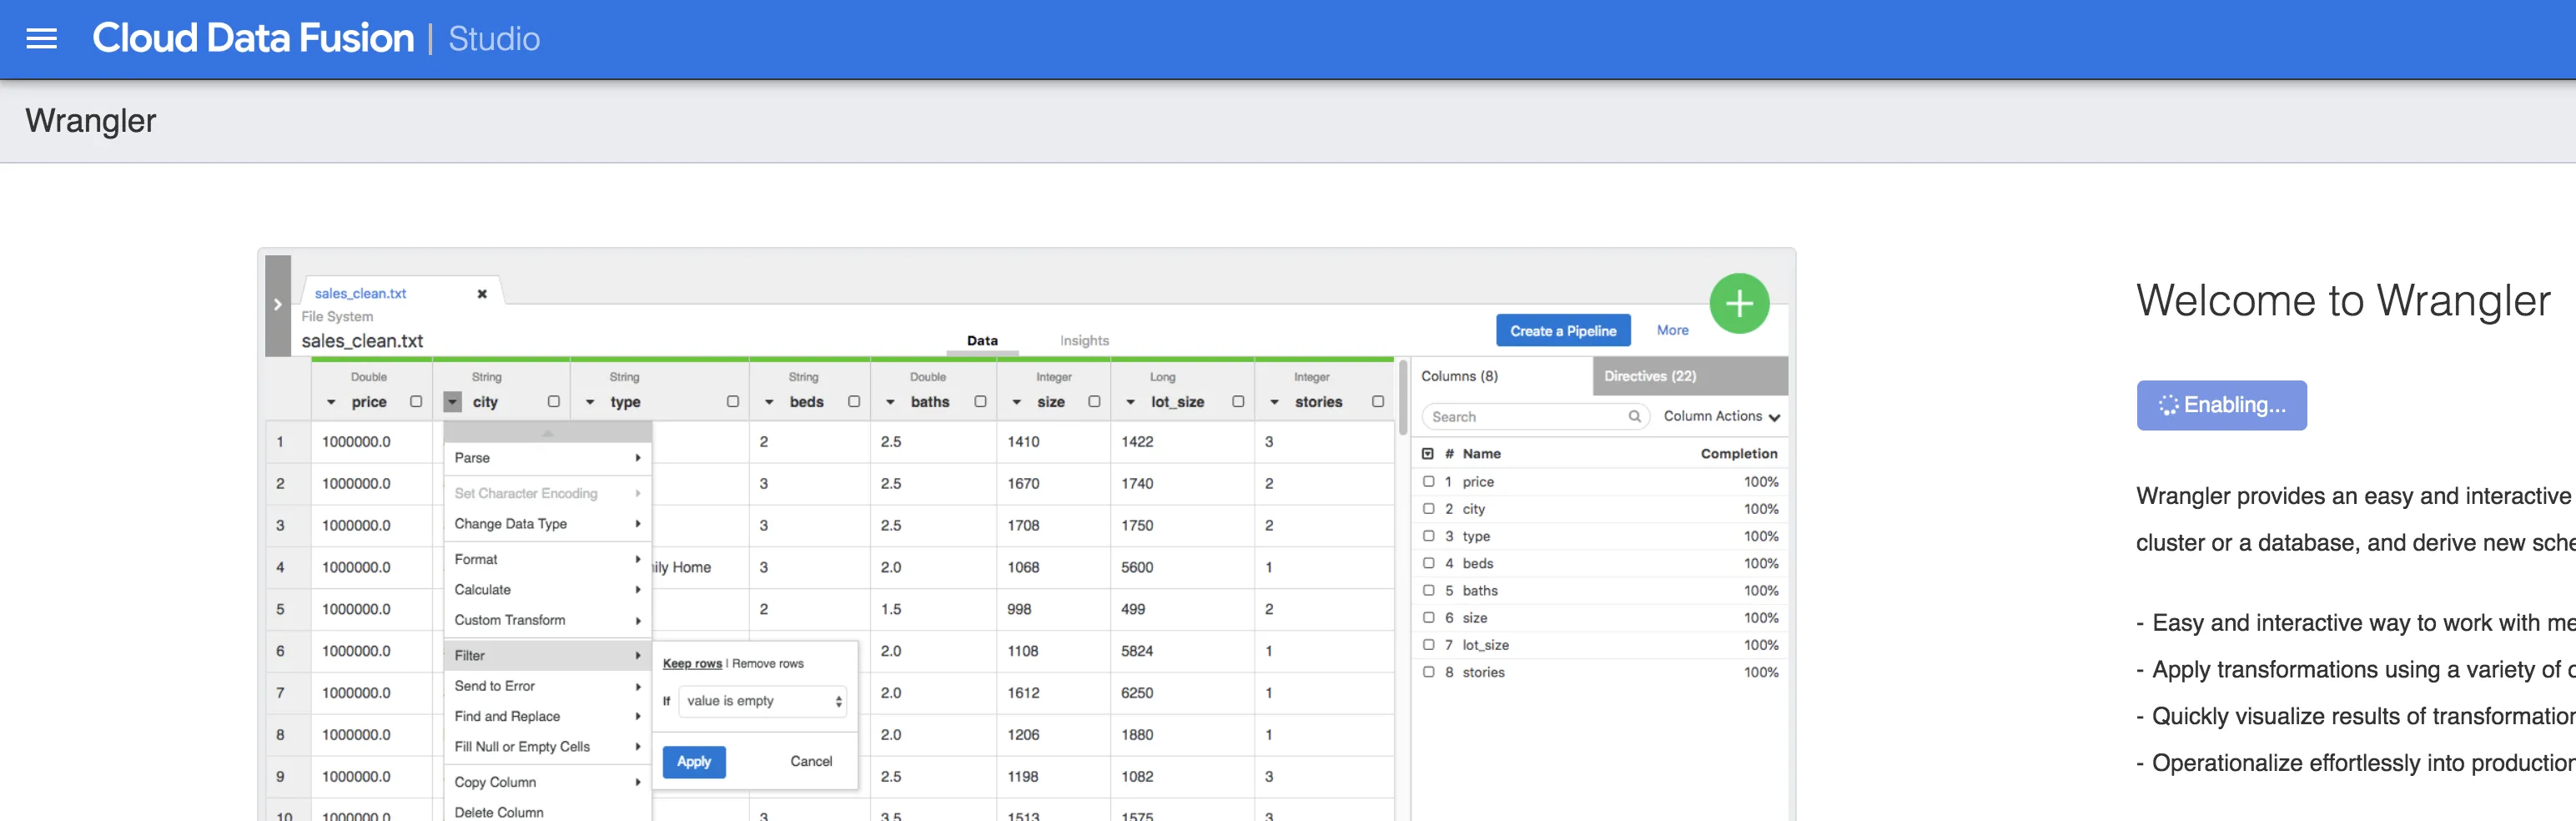2576x821 pixels.
Task: Select the 'value is empty' condition dropdown
Action: [x=762, y=701]
